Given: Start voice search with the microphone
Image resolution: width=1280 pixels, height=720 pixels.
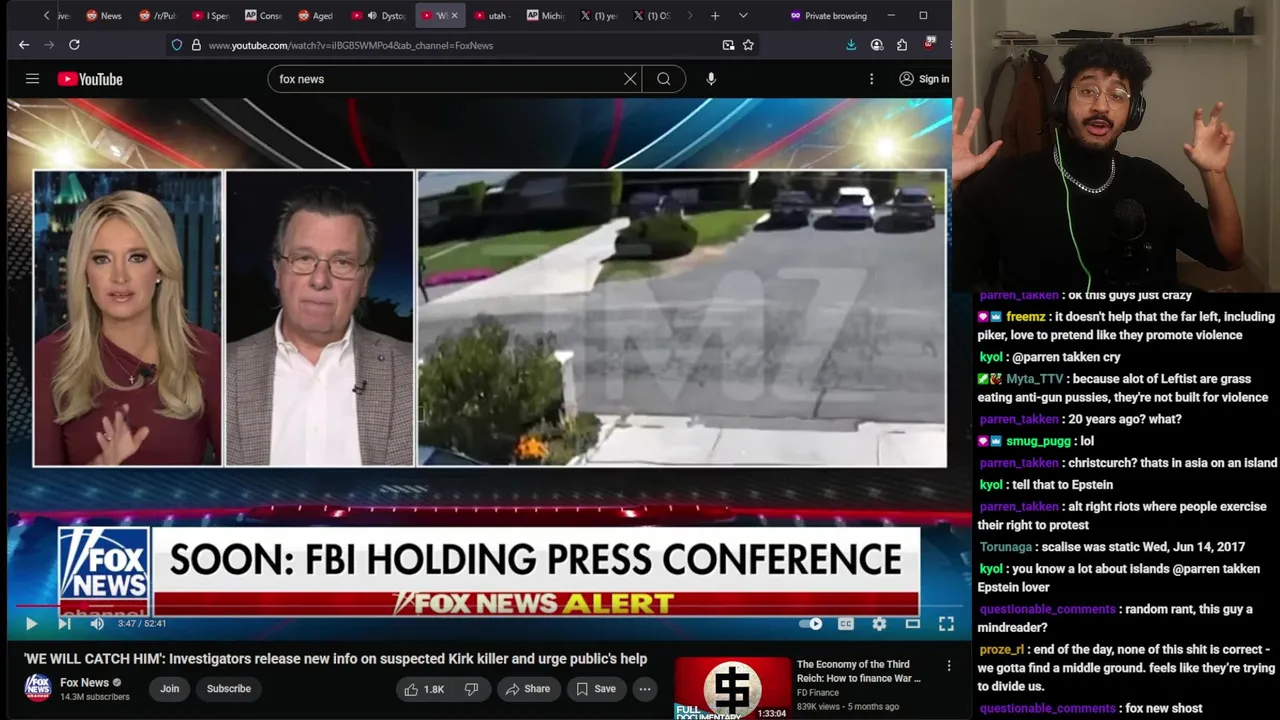Looking at the screenshot, I should tap(711, 79).
